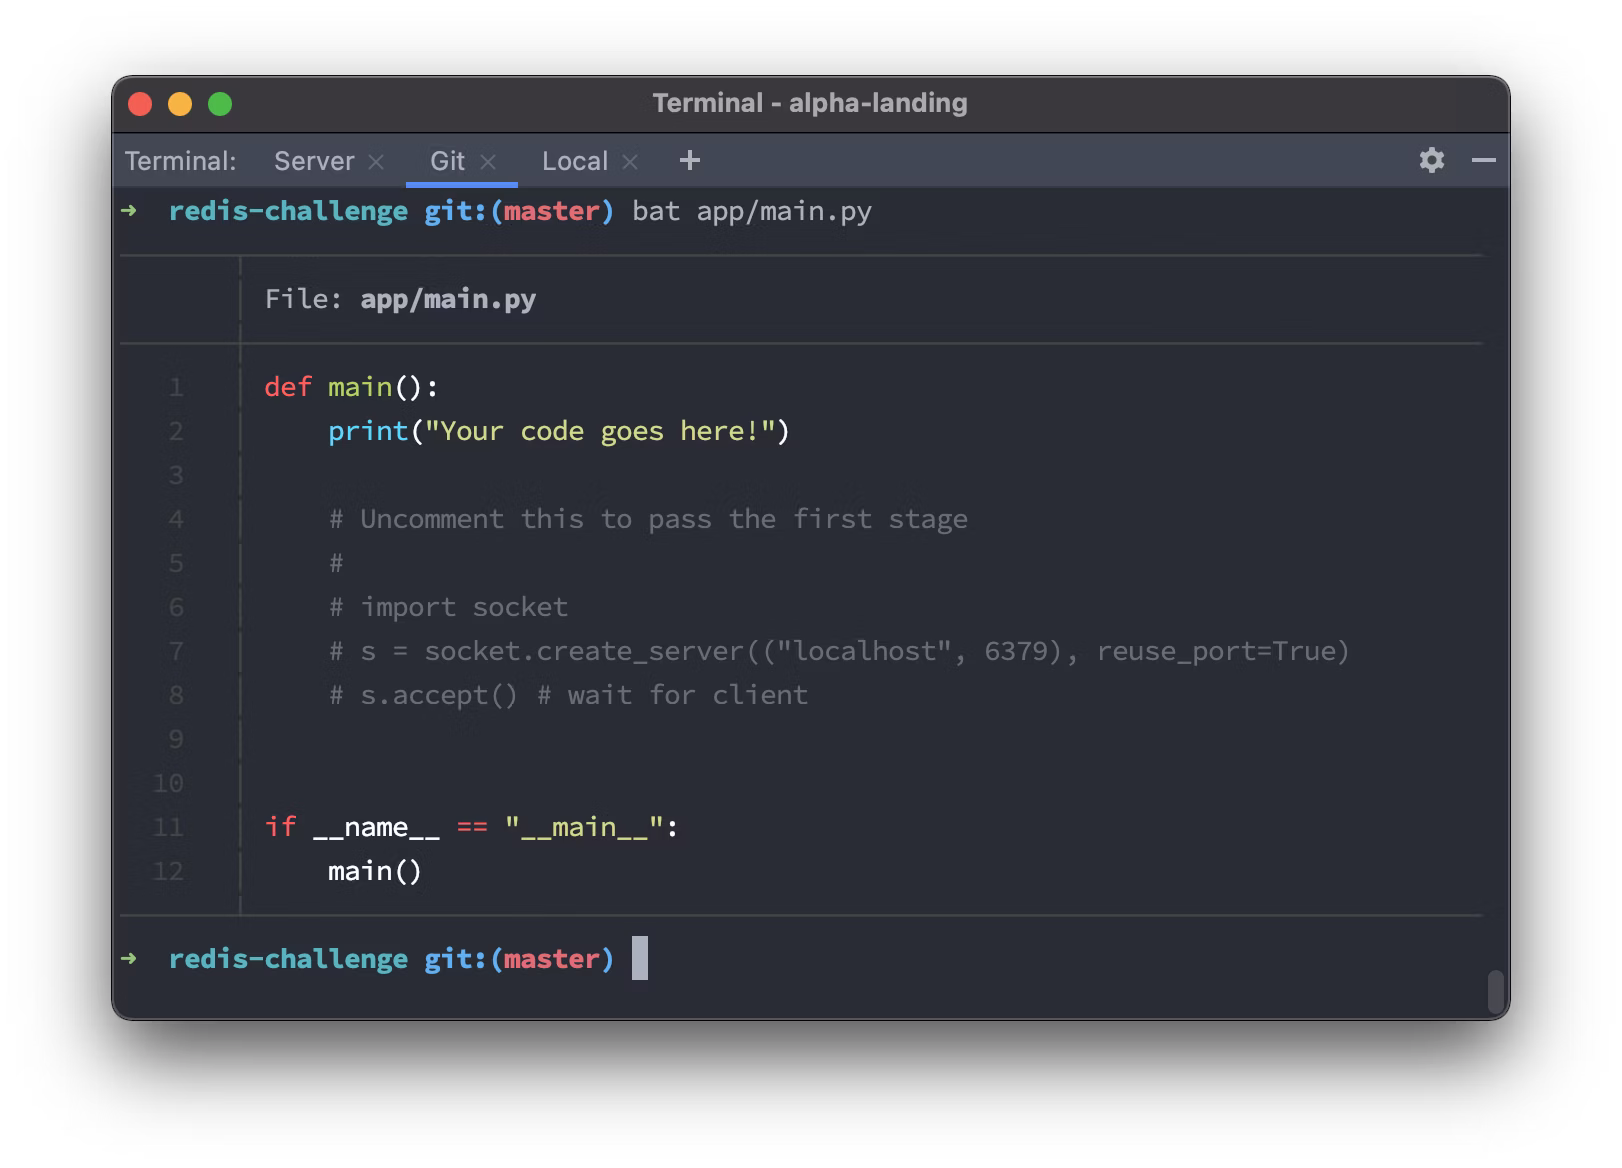This screenshot has height=1168, width=1622.
Task: Click the socket.create_server comment on line 7
Action: [x=840, y=651]
